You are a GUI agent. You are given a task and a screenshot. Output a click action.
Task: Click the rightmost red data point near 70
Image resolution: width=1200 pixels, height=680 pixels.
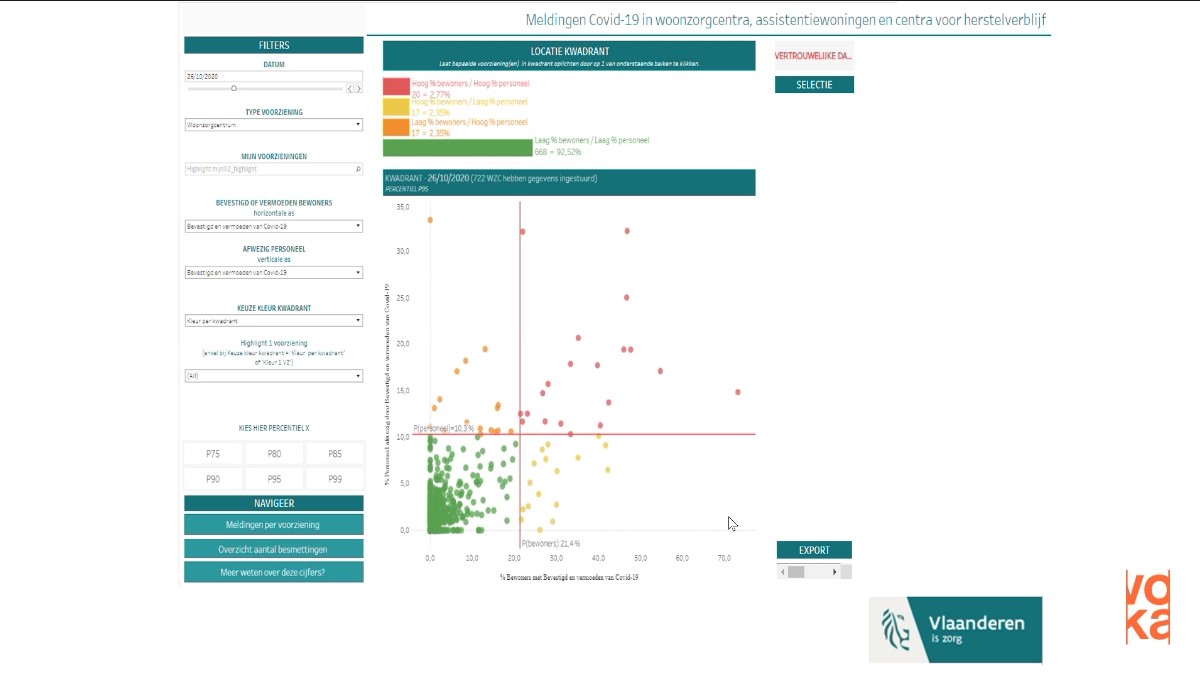[738, 392]
